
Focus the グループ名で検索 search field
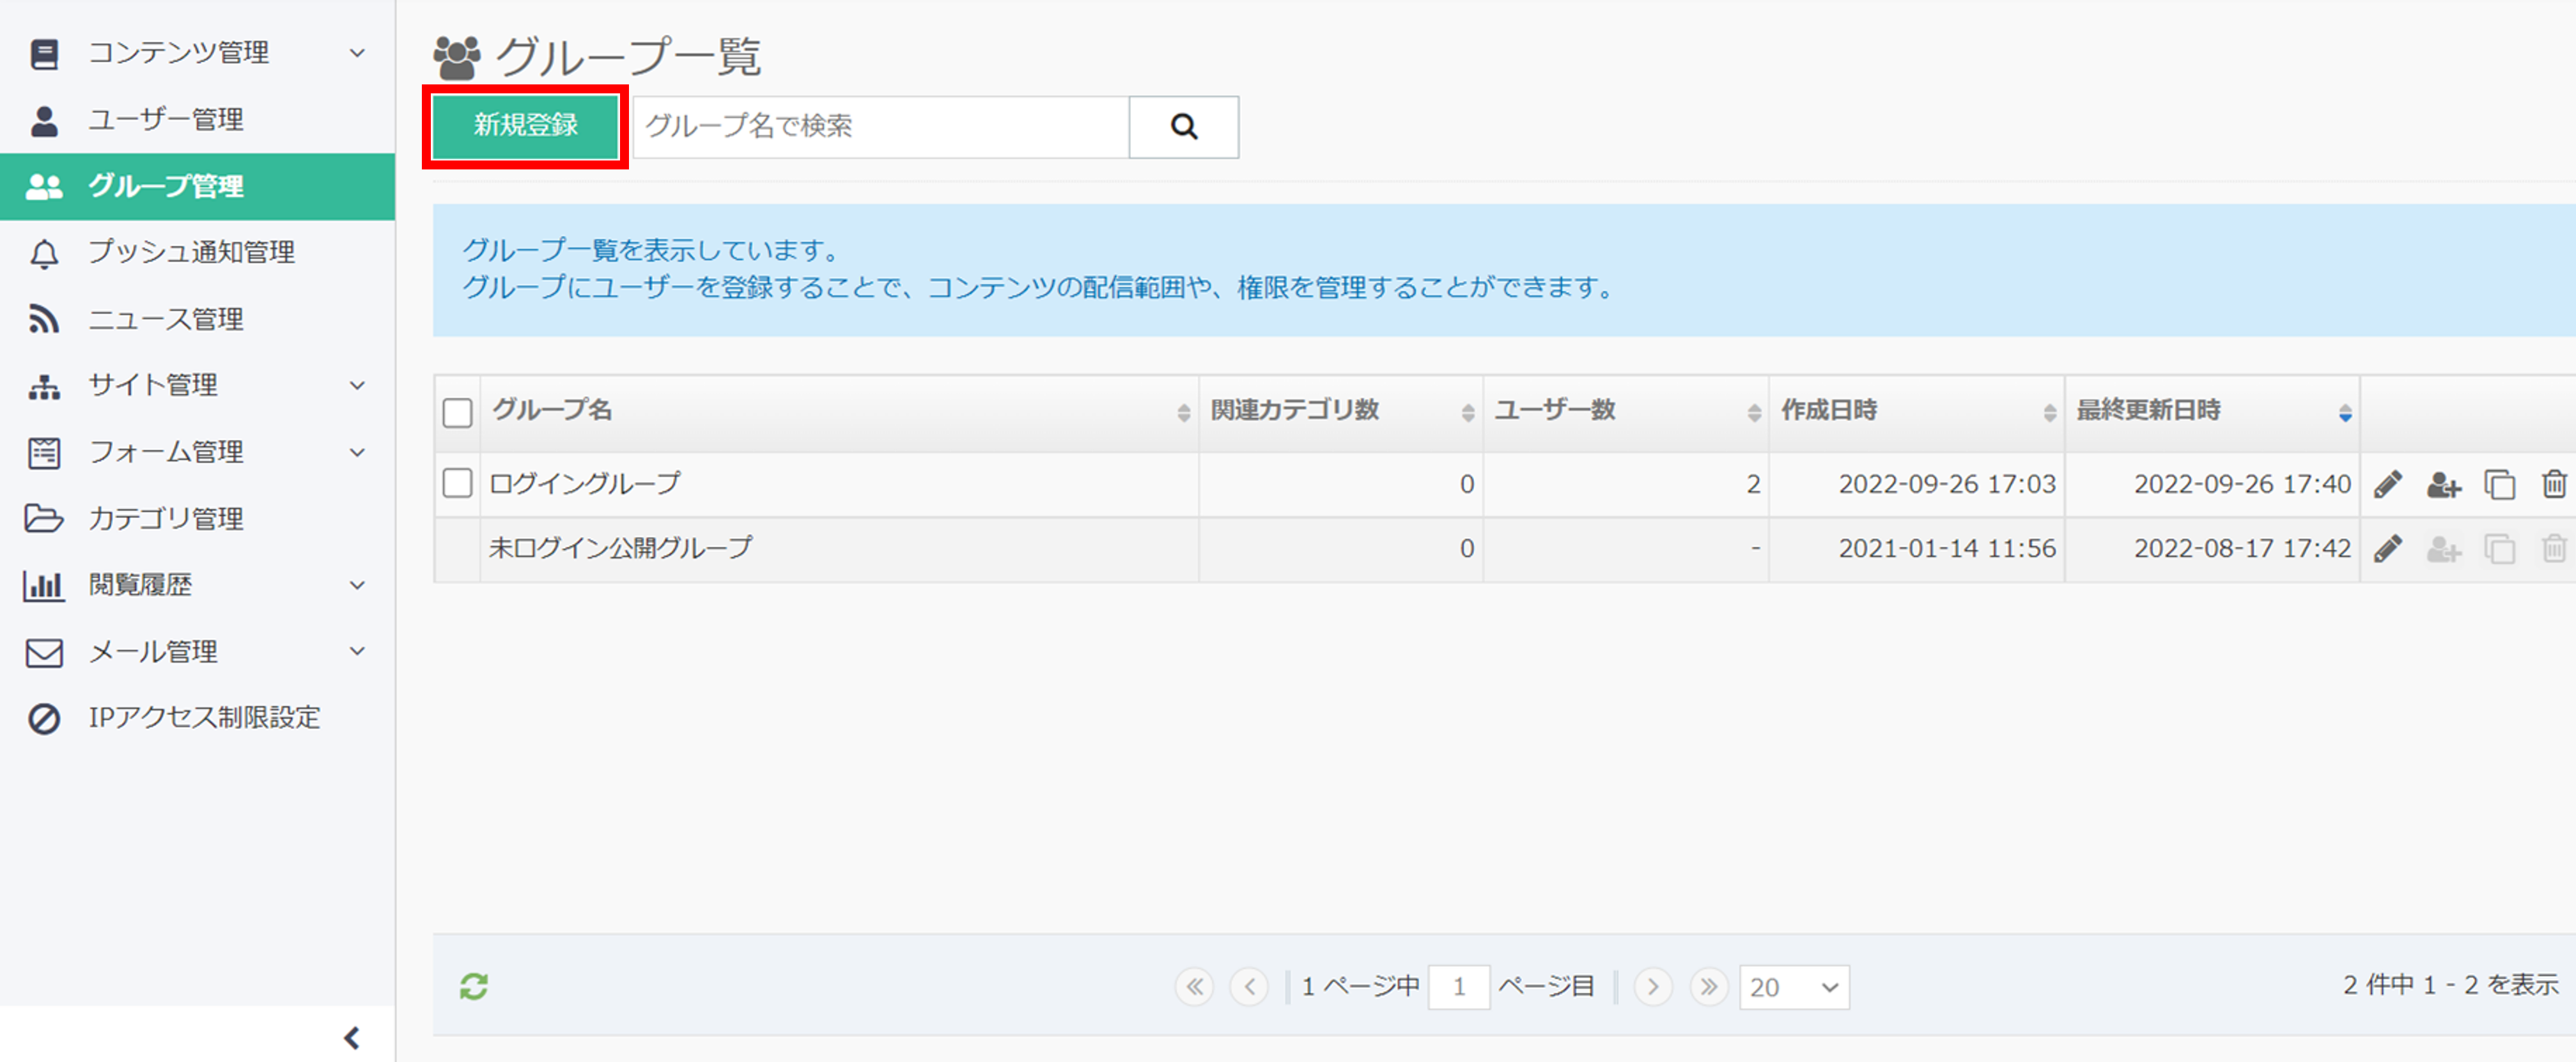[x=881, y=126]
